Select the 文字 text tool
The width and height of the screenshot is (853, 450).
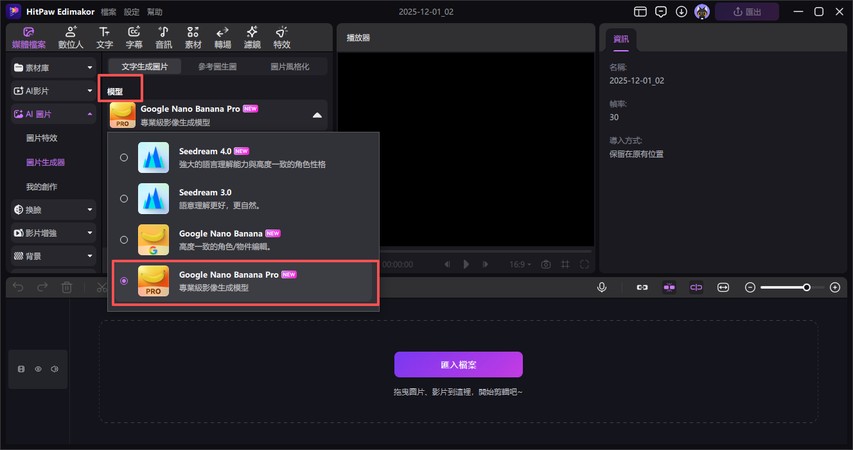pyautogui.click(x=104, y=37)
